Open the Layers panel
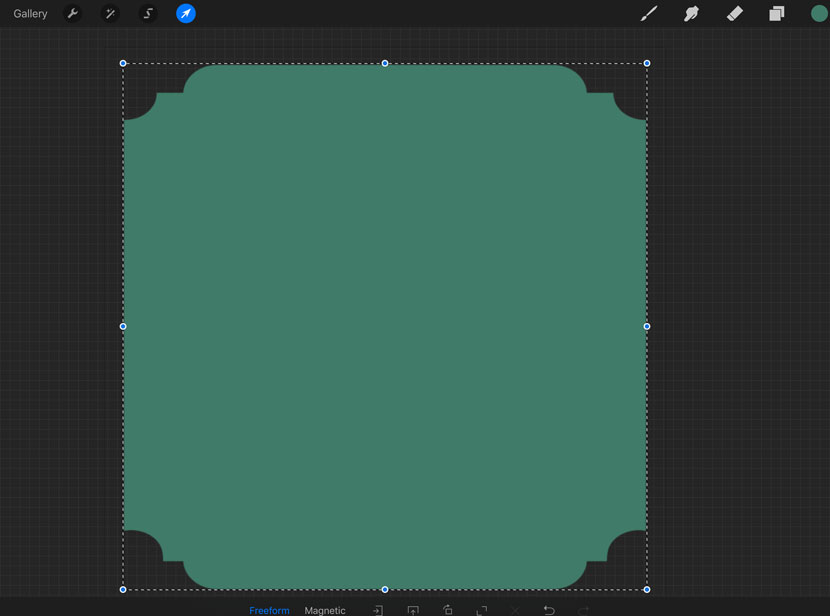 click(777, 13)
